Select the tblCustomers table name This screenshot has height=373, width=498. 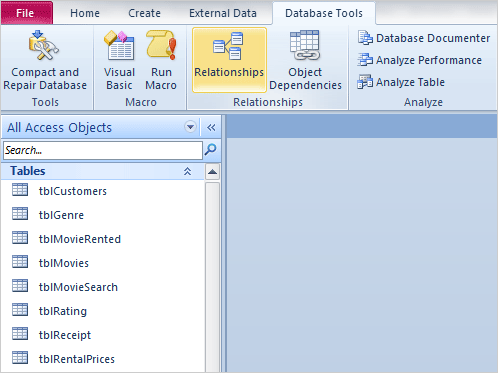(x=73, y=191)
